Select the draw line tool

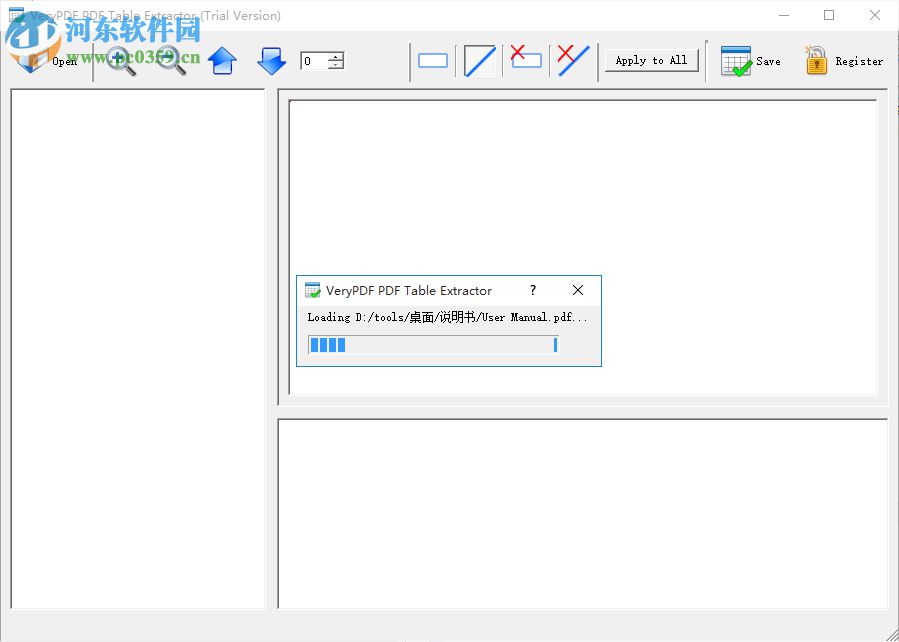(x=479, y=60)
